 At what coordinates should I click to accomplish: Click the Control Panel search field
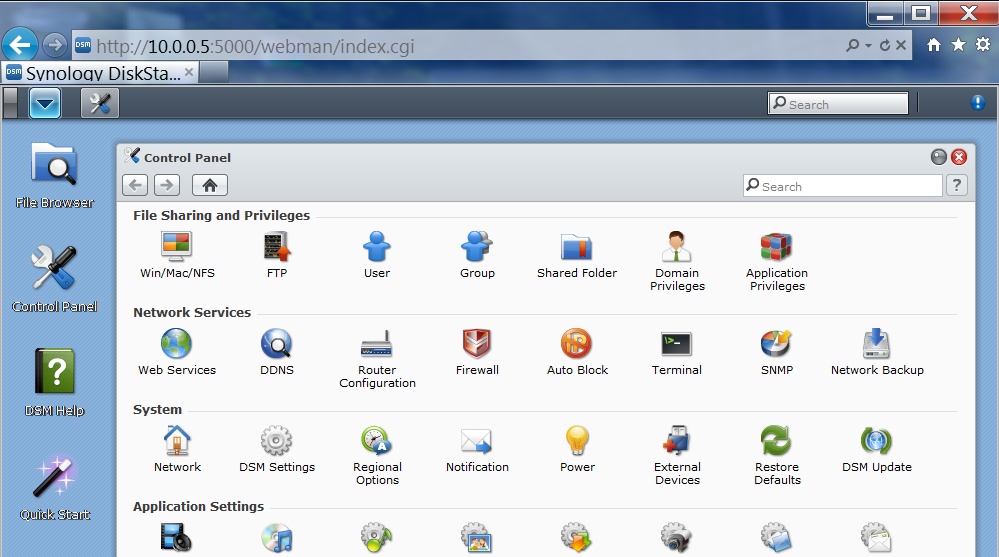(x=842, y=185)
